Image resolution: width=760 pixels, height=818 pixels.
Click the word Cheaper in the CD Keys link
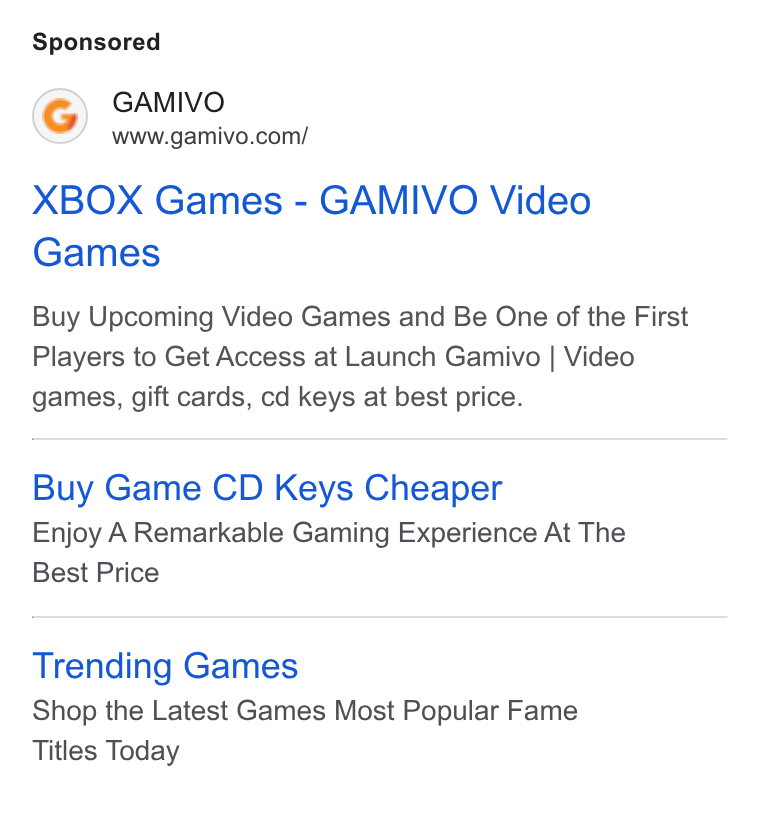pyautogui.click(x=433, y=488)
